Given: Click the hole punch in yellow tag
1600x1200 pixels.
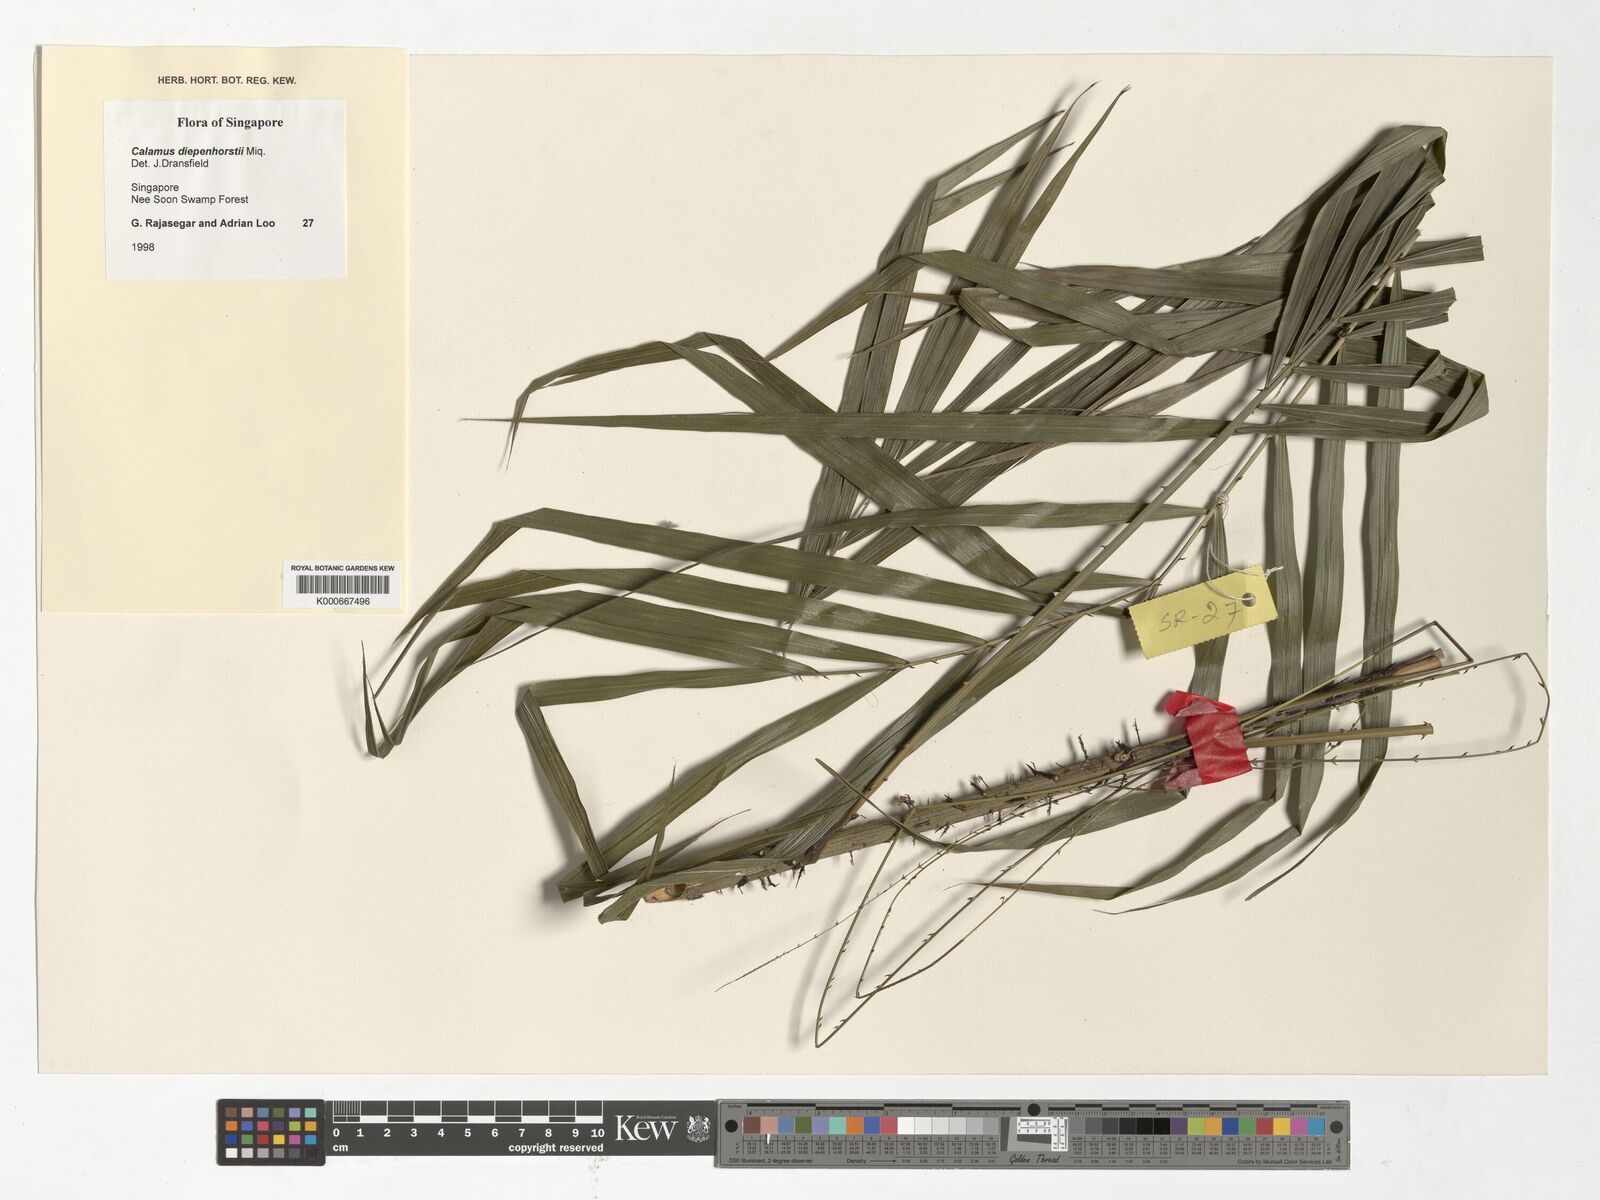Looking at the screenshot, I should [1247, 602].
